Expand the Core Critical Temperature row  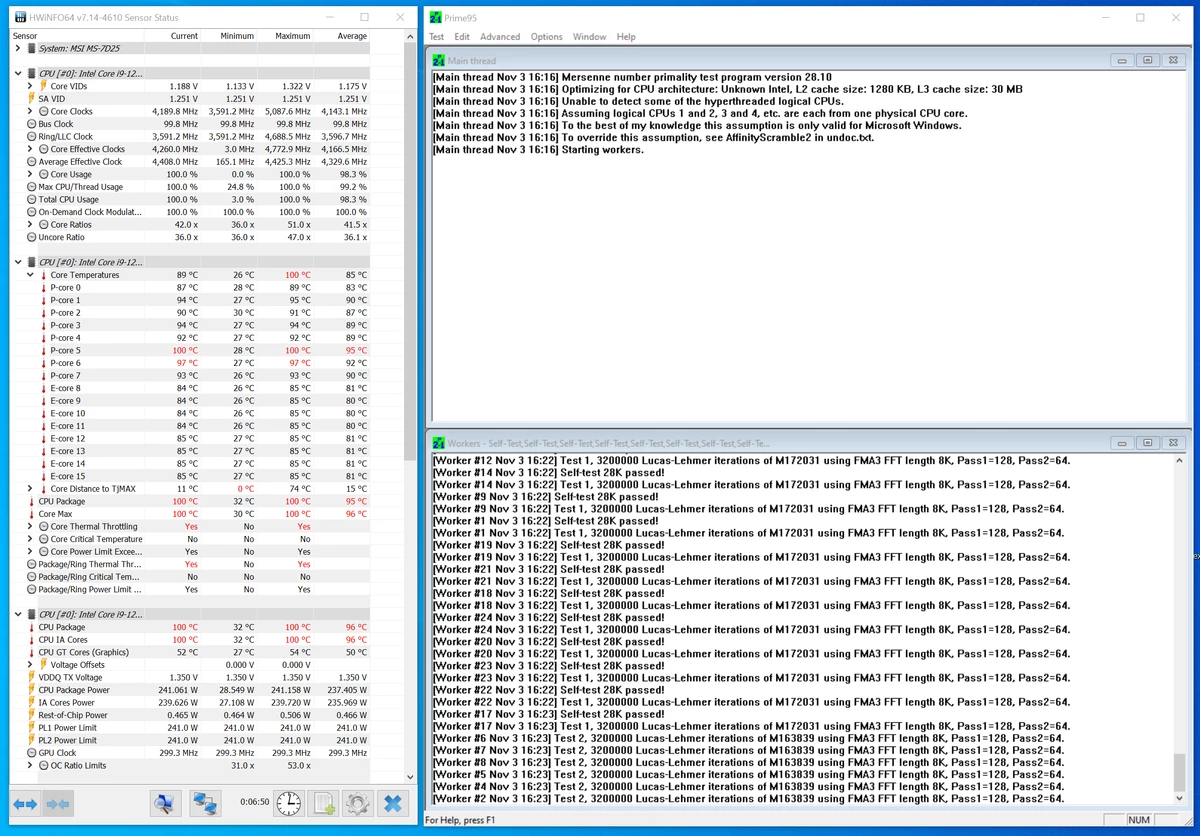pyautogui.click(x=30, y=539)
